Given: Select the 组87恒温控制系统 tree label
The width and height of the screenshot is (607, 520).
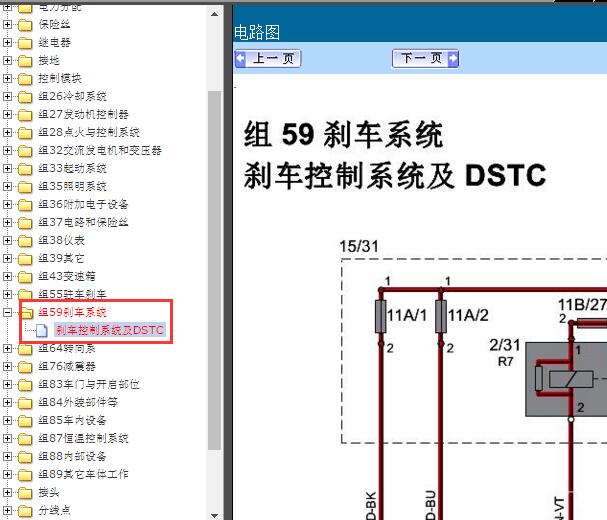Looking at the screenshot, I should pyautogui.click(x=83, y=438).
